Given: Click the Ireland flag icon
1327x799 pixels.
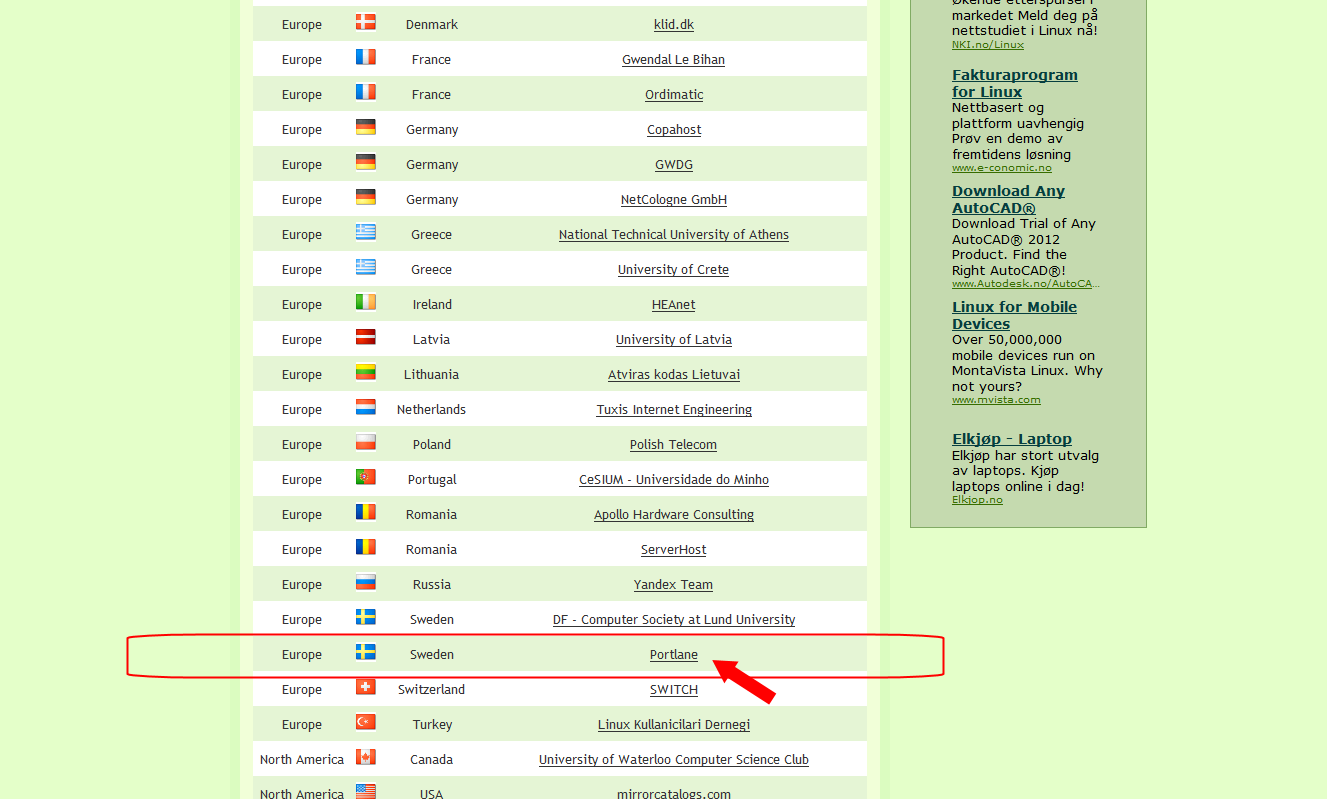Looking at the screenshot, I should [x=366, y=302].
